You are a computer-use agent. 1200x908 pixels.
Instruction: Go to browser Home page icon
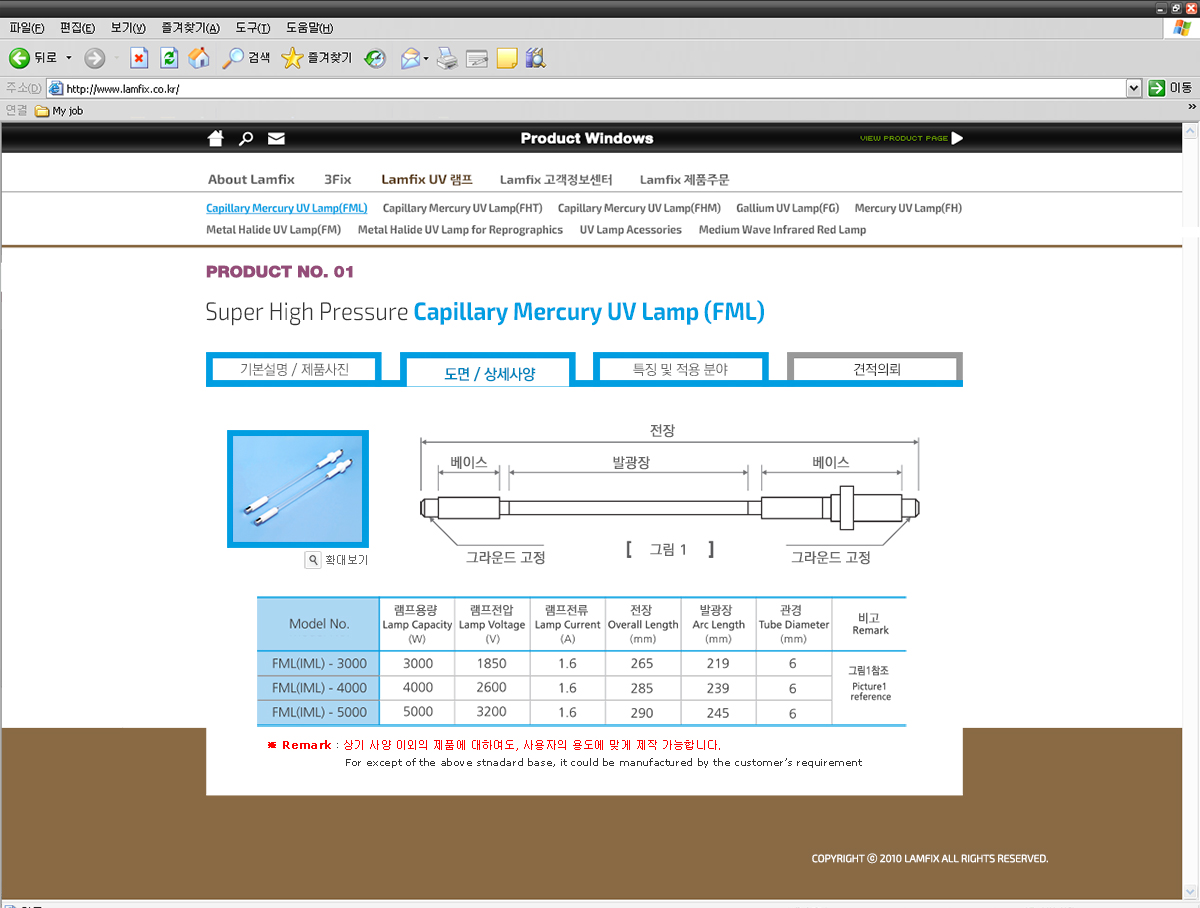(x=199, y=58)
